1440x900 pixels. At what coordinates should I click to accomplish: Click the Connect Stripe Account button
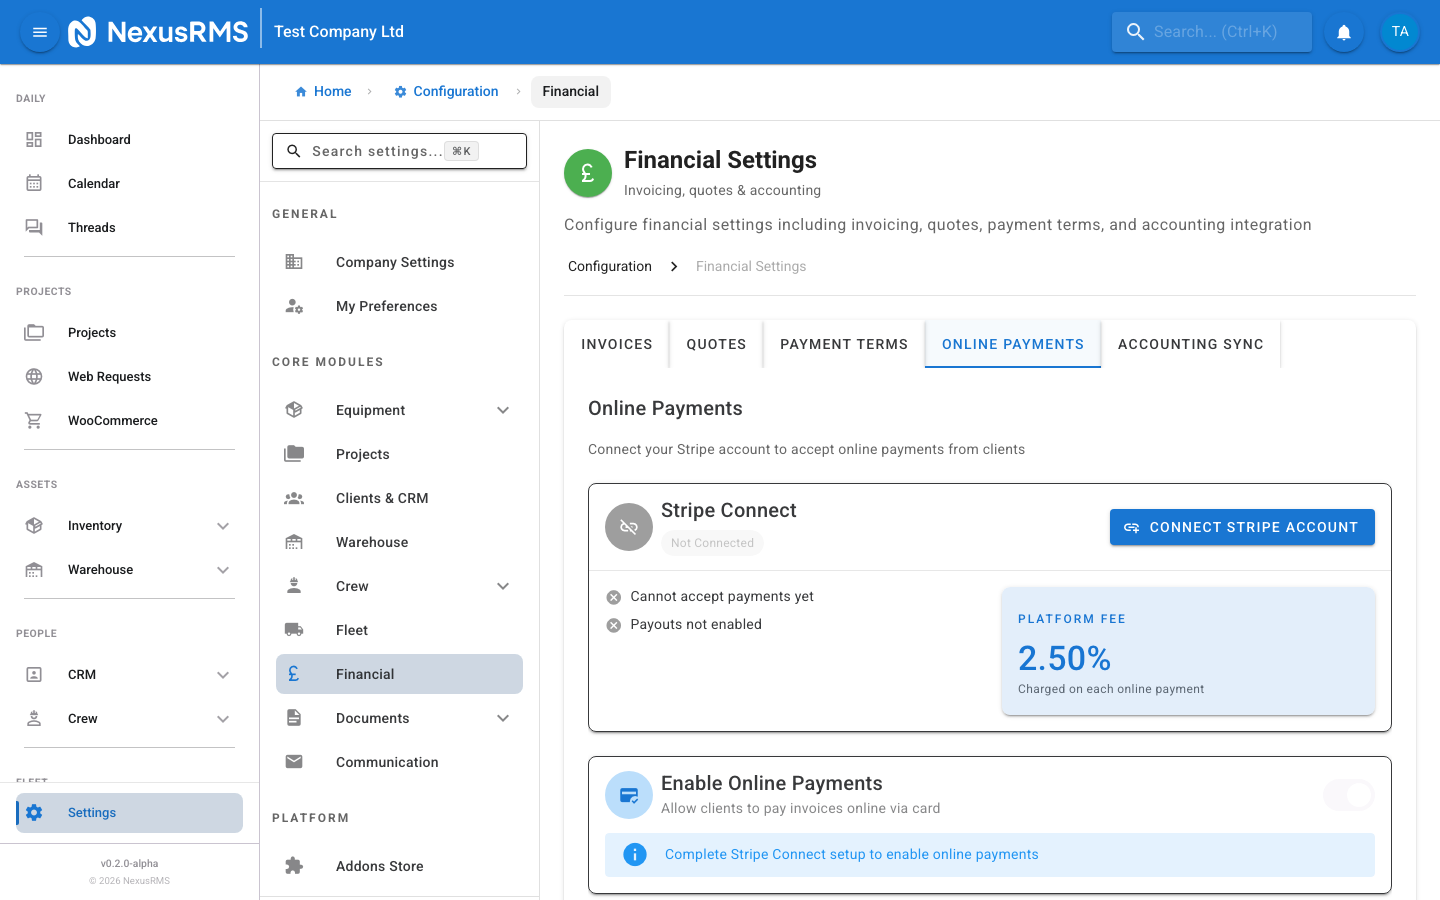[x=1242, y=527]
